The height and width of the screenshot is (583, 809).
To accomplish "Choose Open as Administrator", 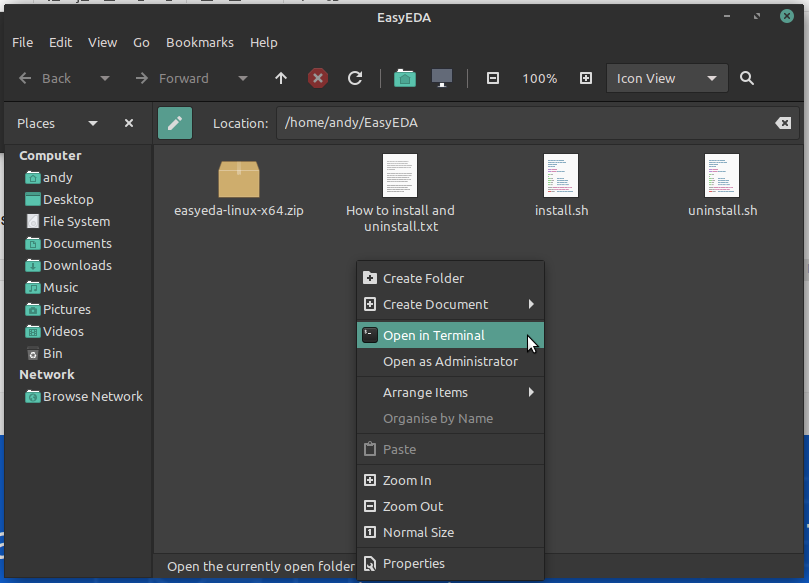I will click(x=450, y=362).
